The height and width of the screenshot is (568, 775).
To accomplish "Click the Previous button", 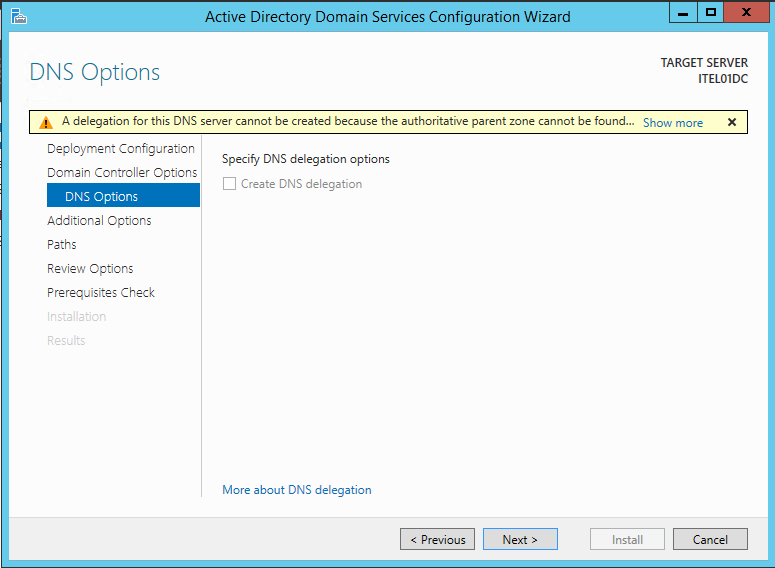I will (x=437, y=539).
